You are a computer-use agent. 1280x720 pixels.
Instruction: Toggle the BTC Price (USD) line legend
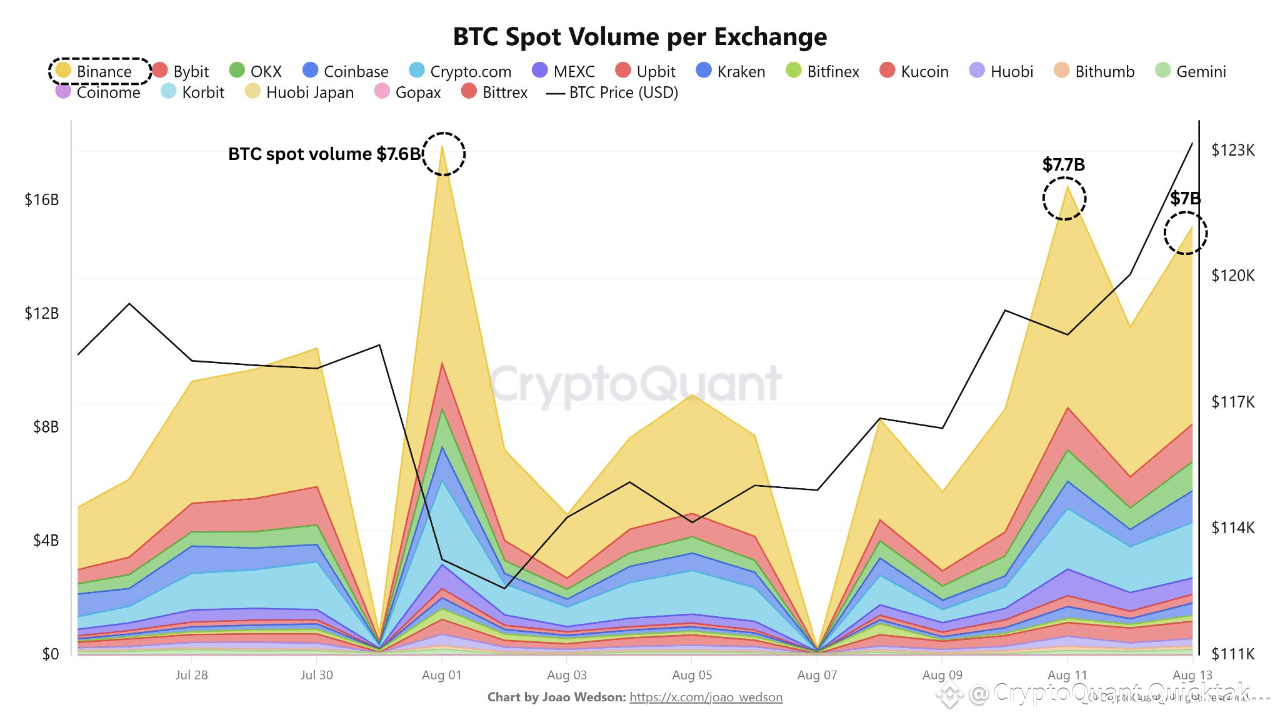[x=612, y=93]
